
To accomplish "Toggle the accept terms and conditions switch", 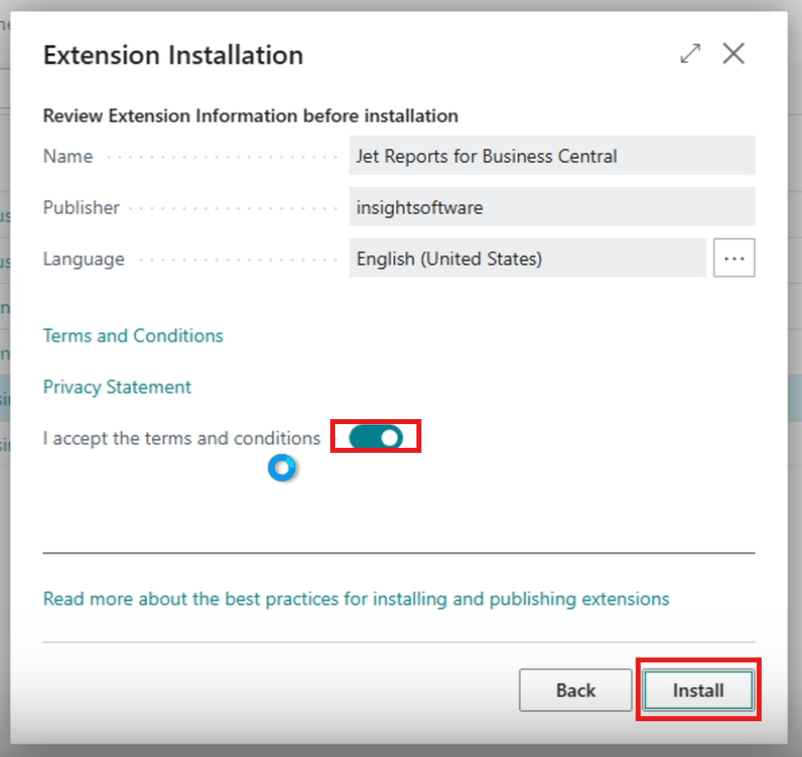I will 376,437.
